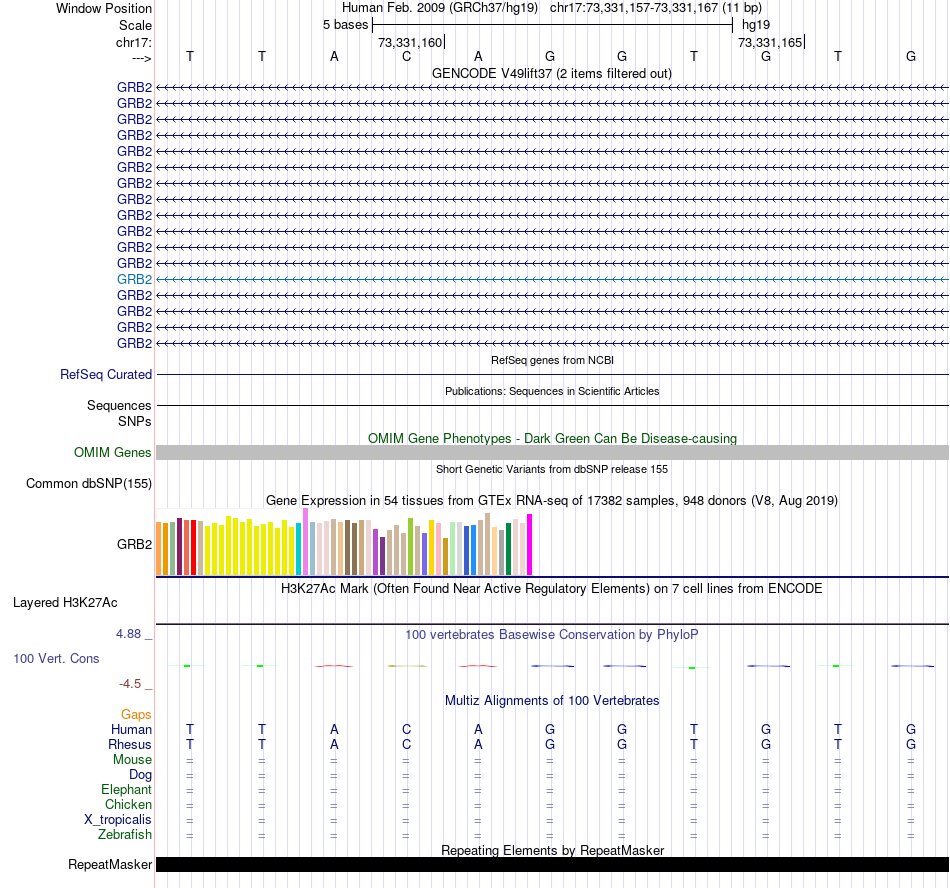Click the 100 Vert. Cons label
950x888 pixels.
point(56,658)
